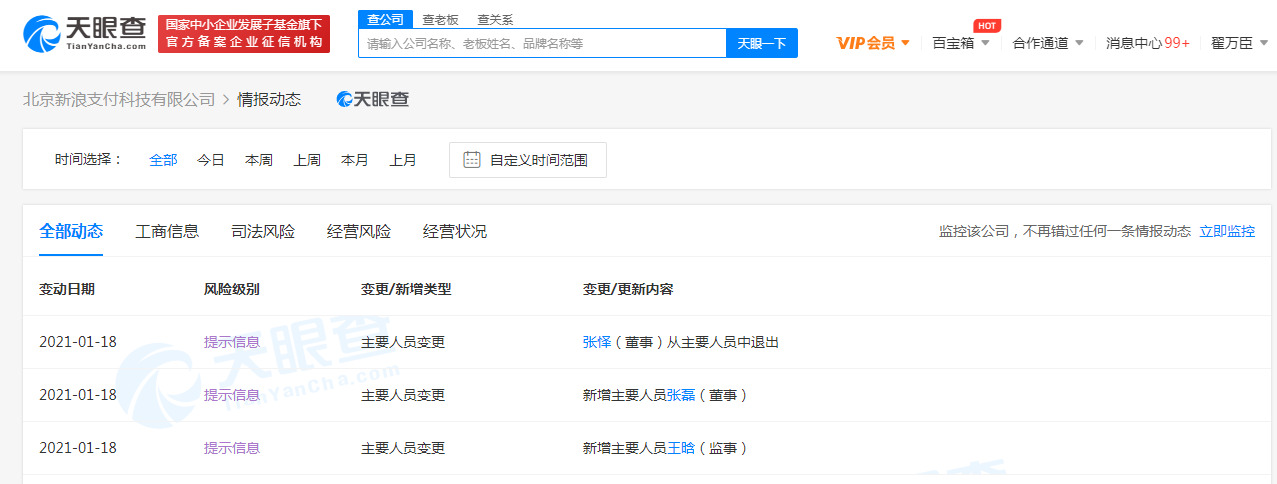Click 主要人员变更 in the 张磊 row
The height and width of the screenshot is (484, 1277).
[x=403, y=395]
